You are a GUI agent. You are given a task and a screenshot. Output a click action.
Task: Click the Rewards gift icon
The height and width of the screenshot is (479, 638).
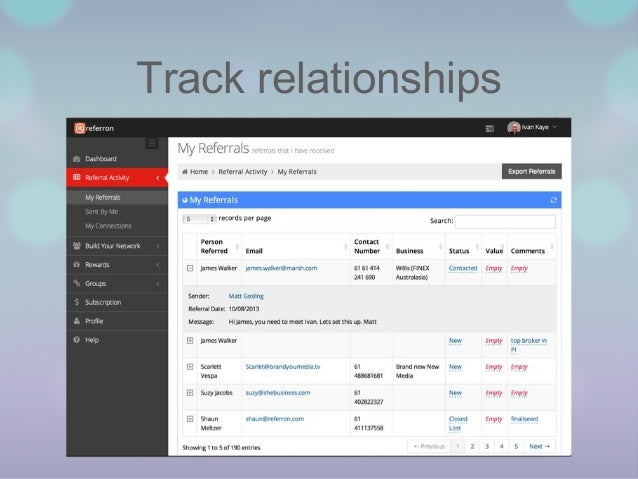[x=76, y=265]
